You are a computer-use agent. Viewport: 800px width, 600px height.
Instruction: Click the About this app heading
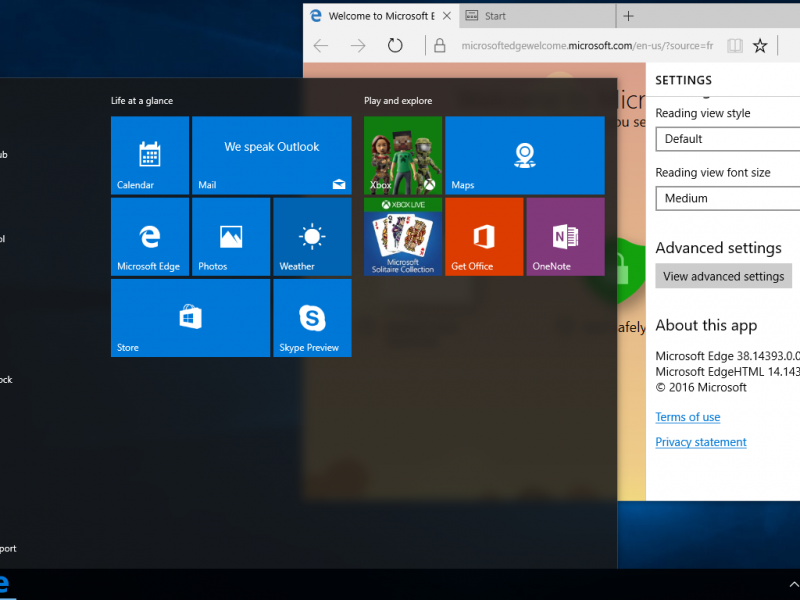tap(706, 326)
